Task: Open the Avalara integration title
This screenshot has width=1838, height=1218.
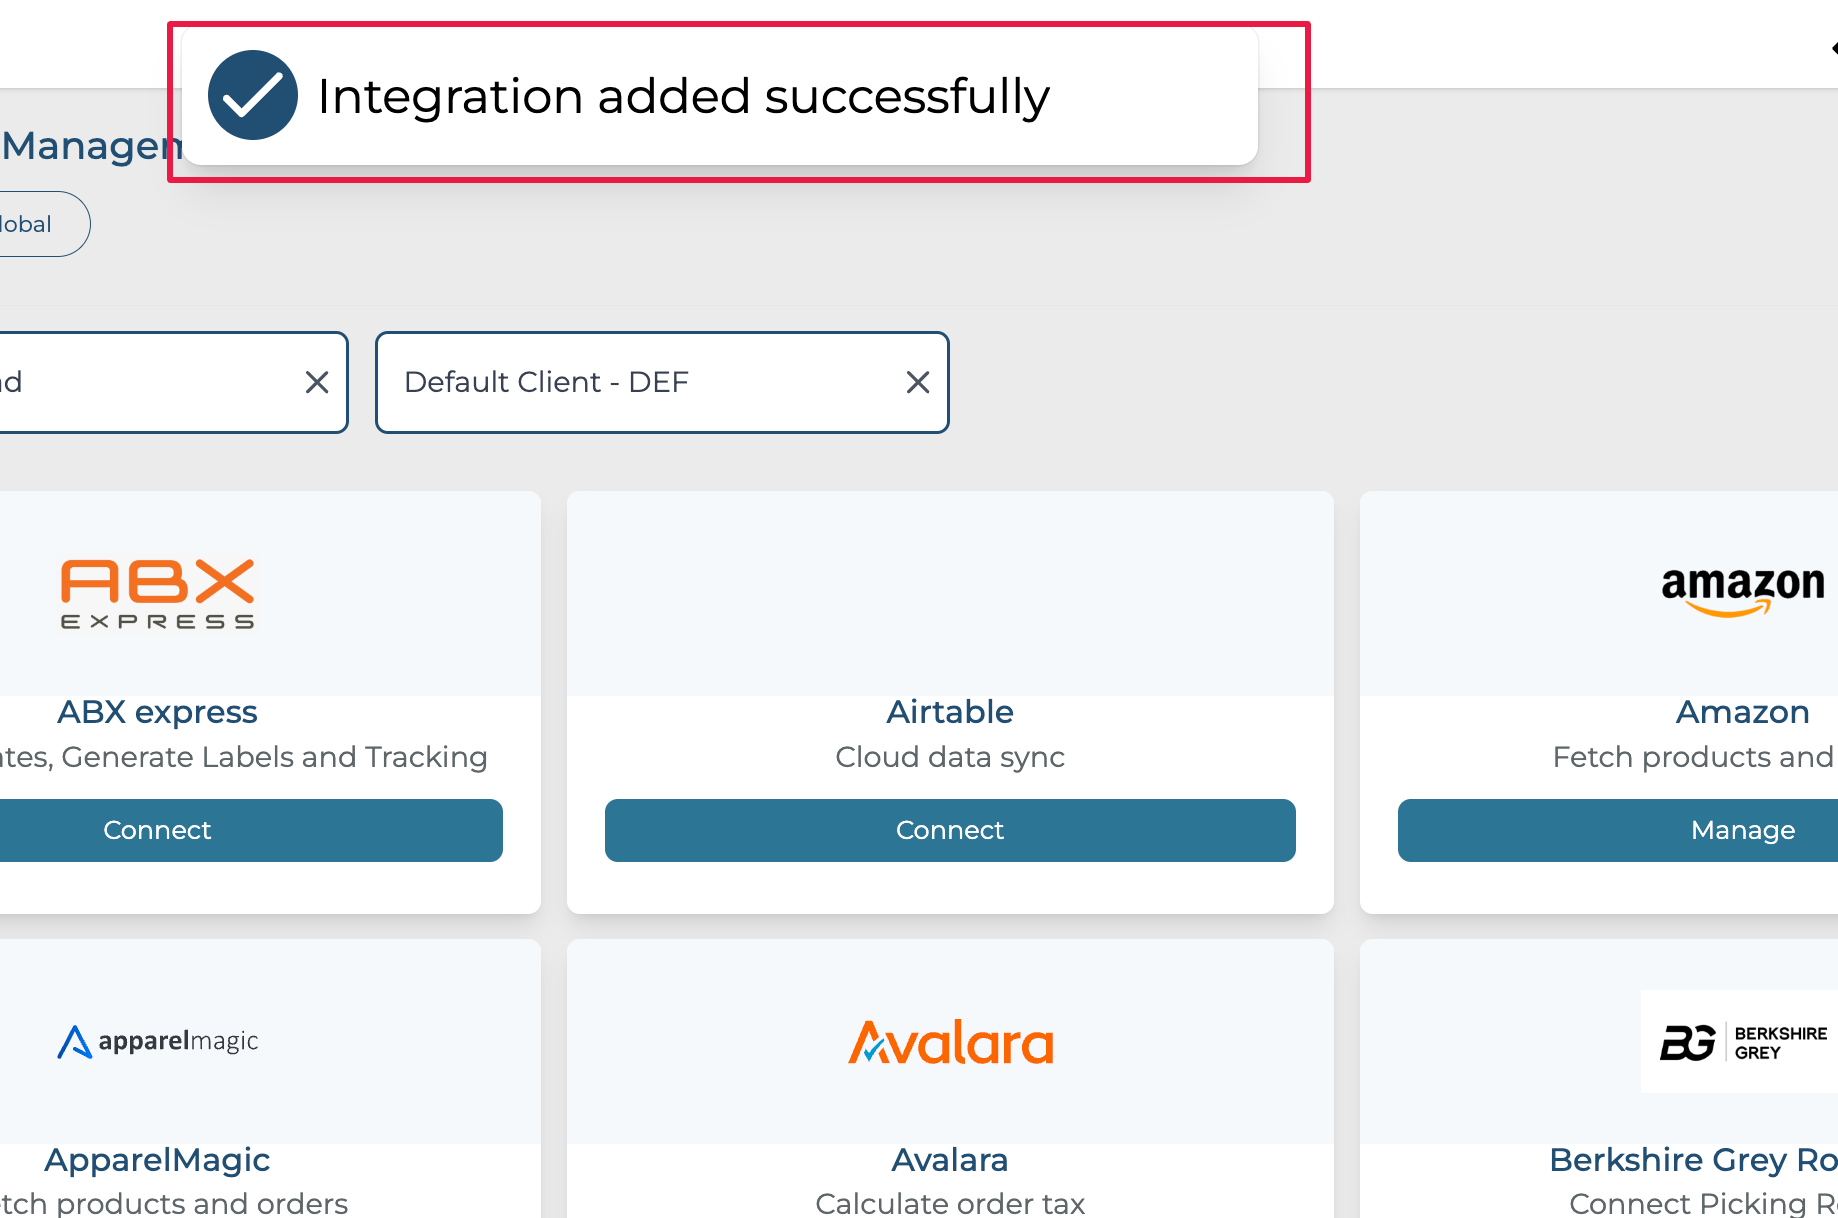Action: pos(950,1160)
